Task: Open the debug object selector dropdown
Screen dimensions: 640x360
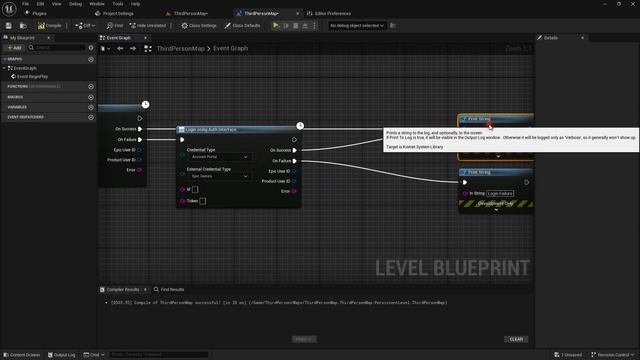Action: click(357, 26)
